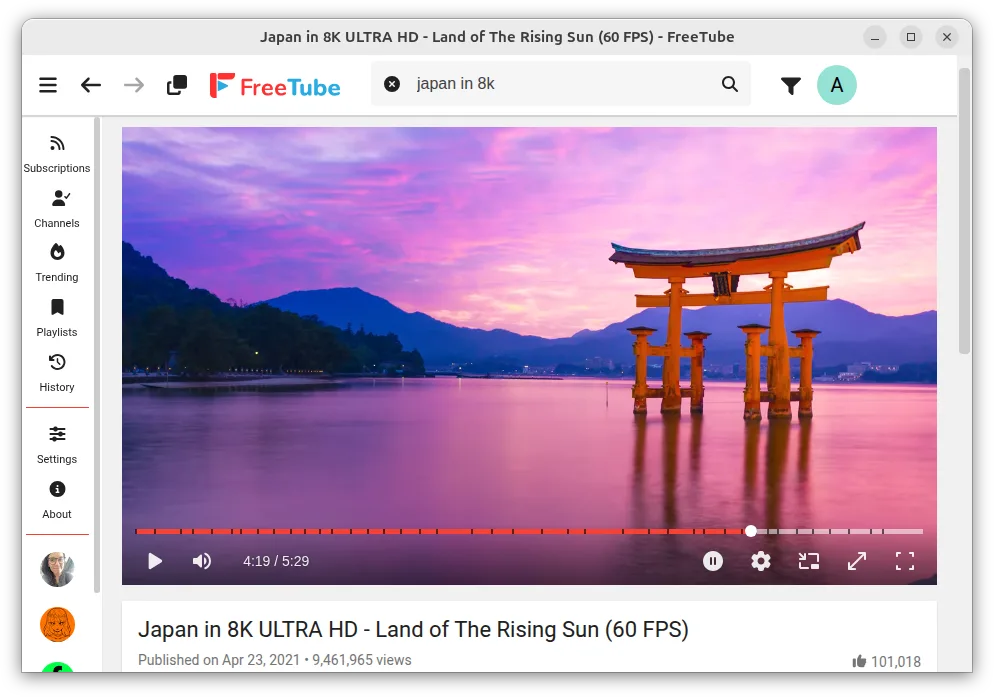The height and width of the screenshot is (697, 994).
Task: Close the FreeTube window
Action: (947, 37)
